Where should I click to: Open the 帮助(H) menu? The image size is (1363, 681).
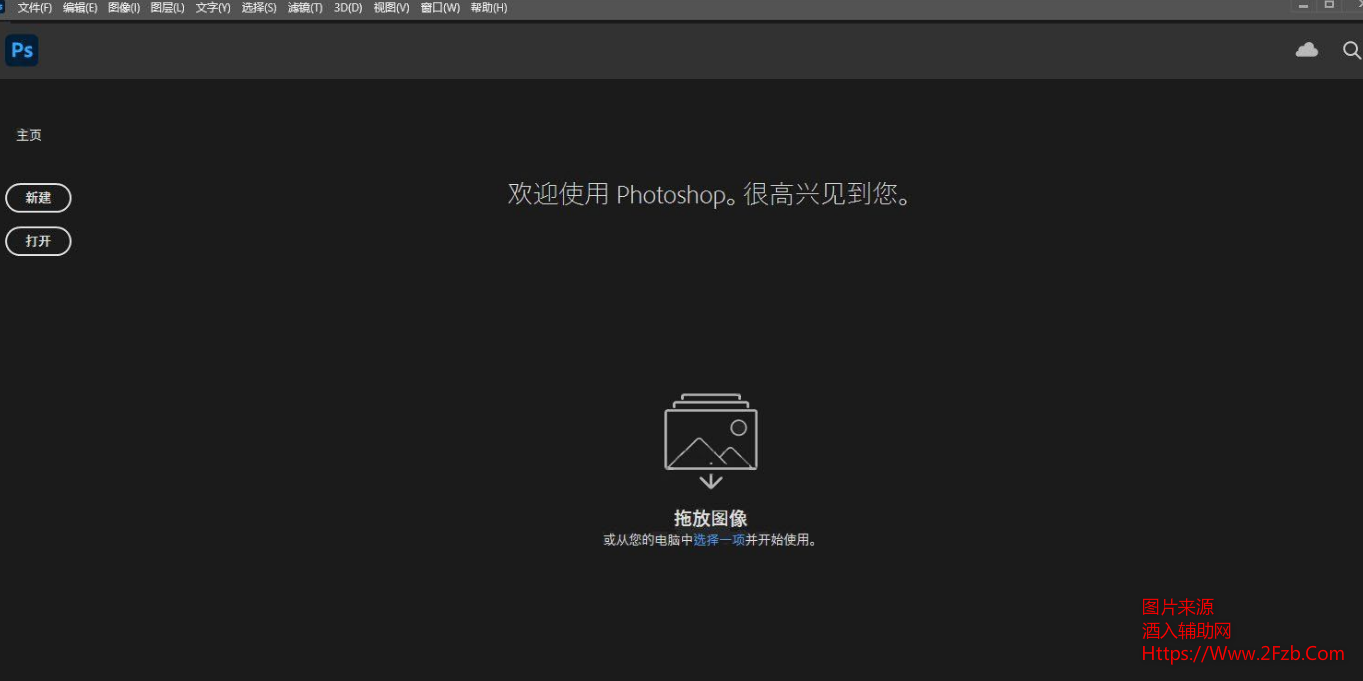(x=489, y=8)
